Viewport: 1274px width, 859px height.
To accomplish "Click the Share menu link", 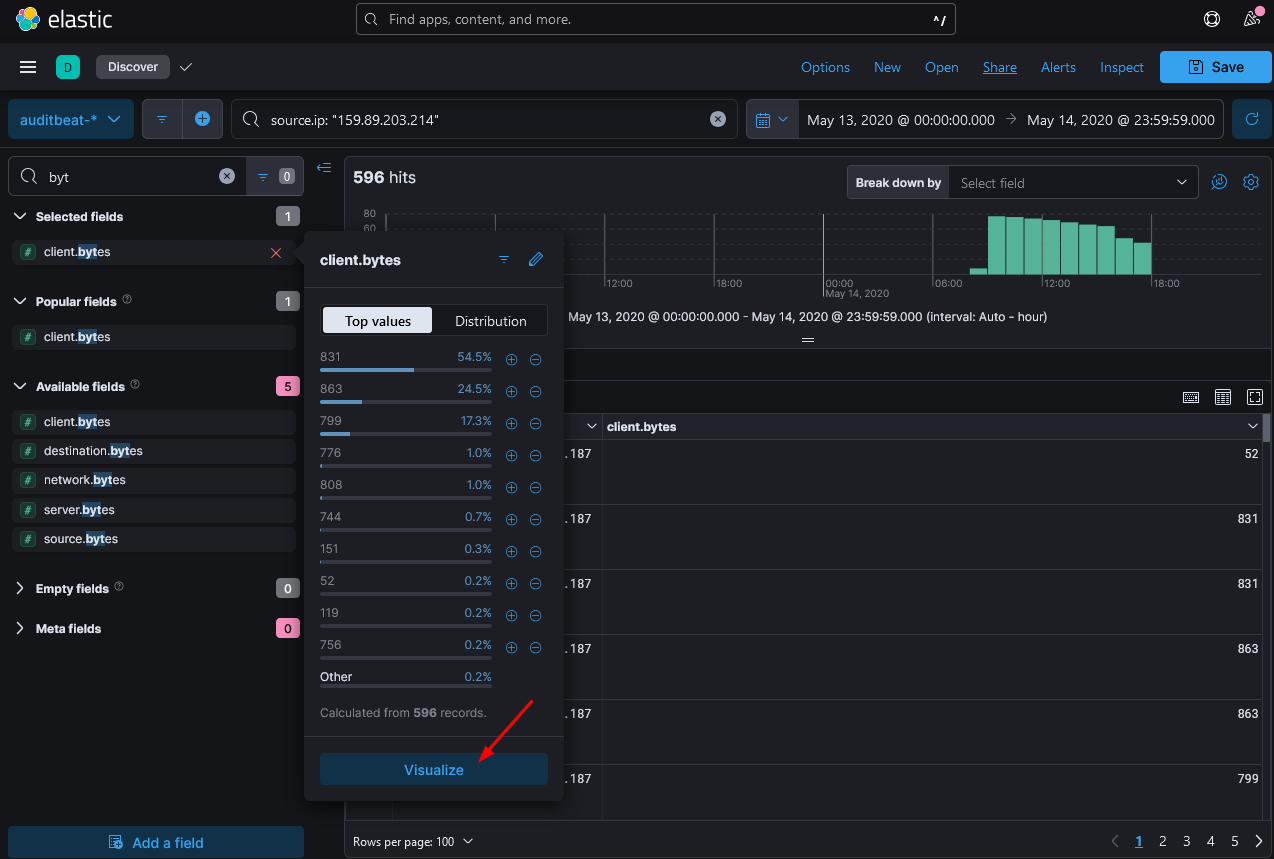I will [x=999, y=67].
